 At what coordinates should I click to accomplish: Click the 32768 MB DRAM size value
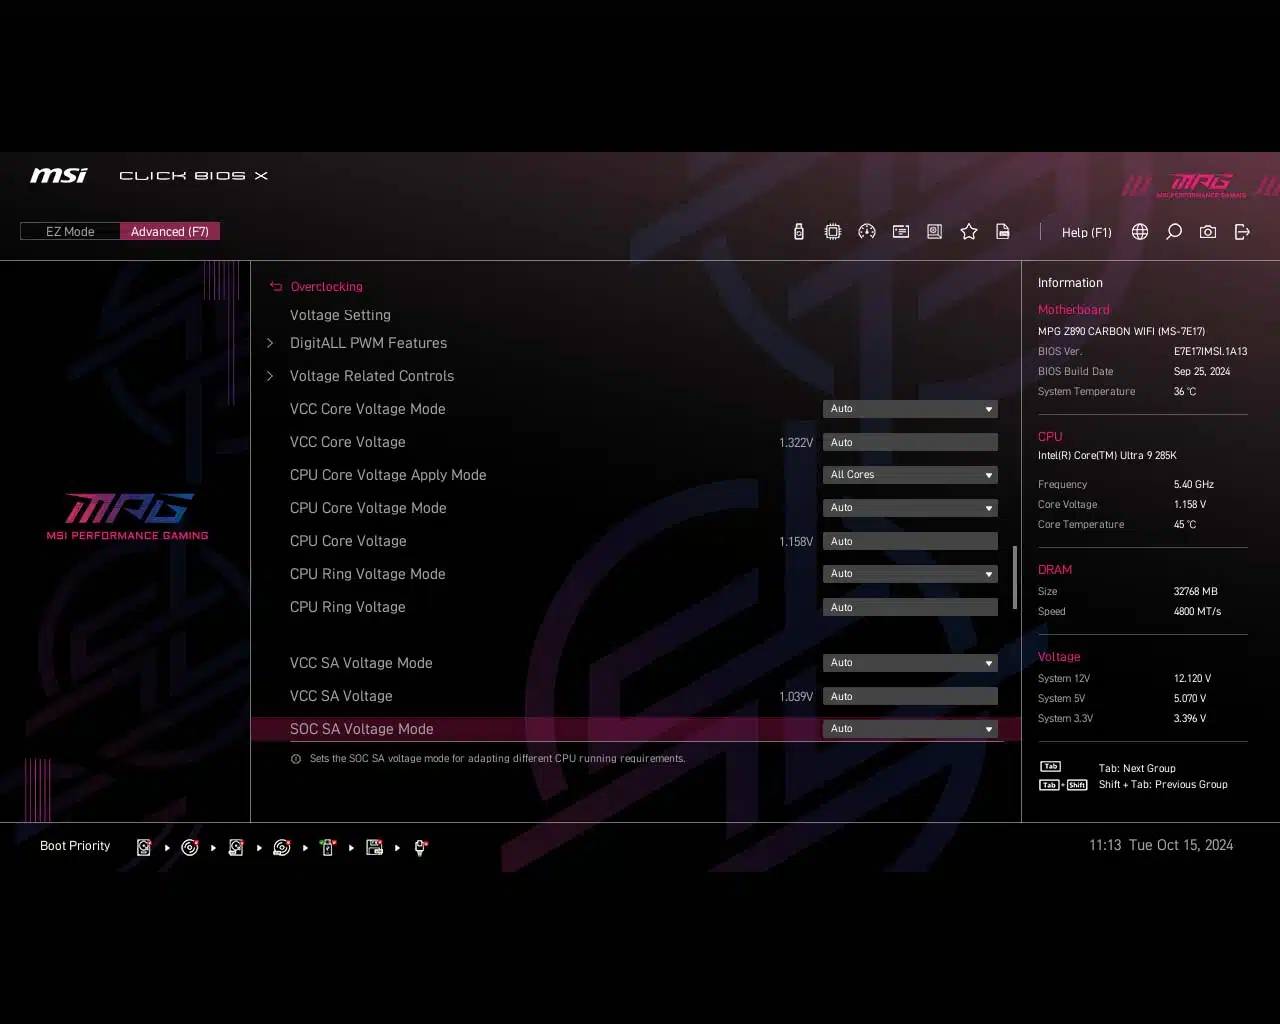point(1195,591)
